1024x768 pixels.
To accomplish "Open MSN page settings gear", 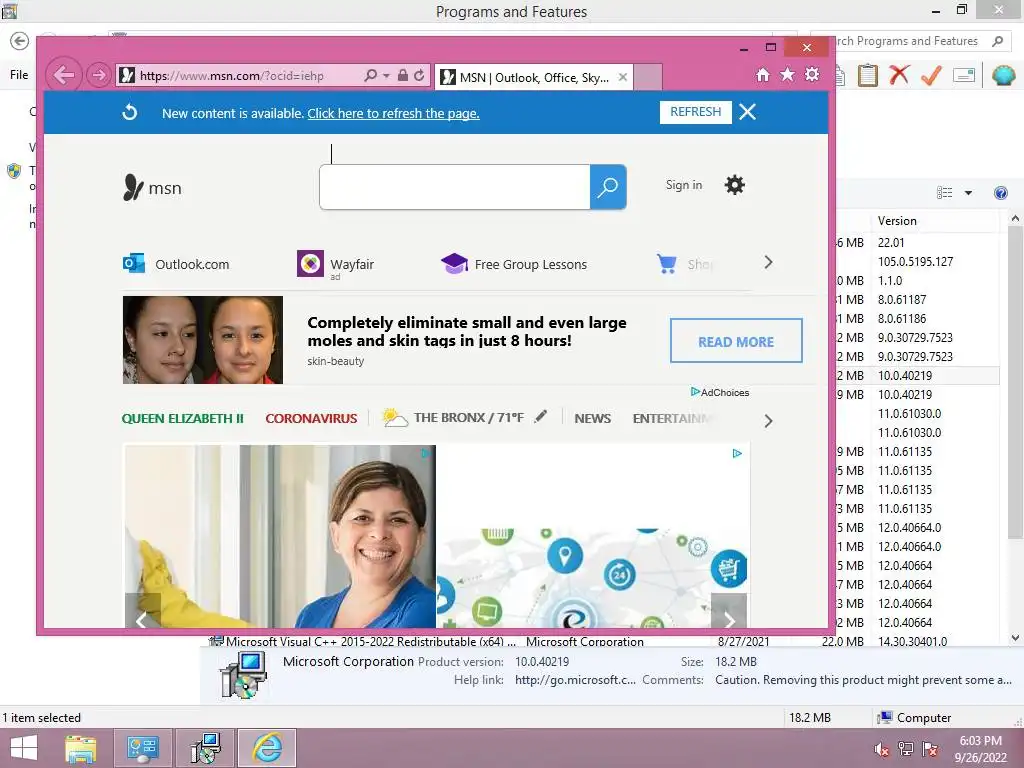I will tap(735, 185).
